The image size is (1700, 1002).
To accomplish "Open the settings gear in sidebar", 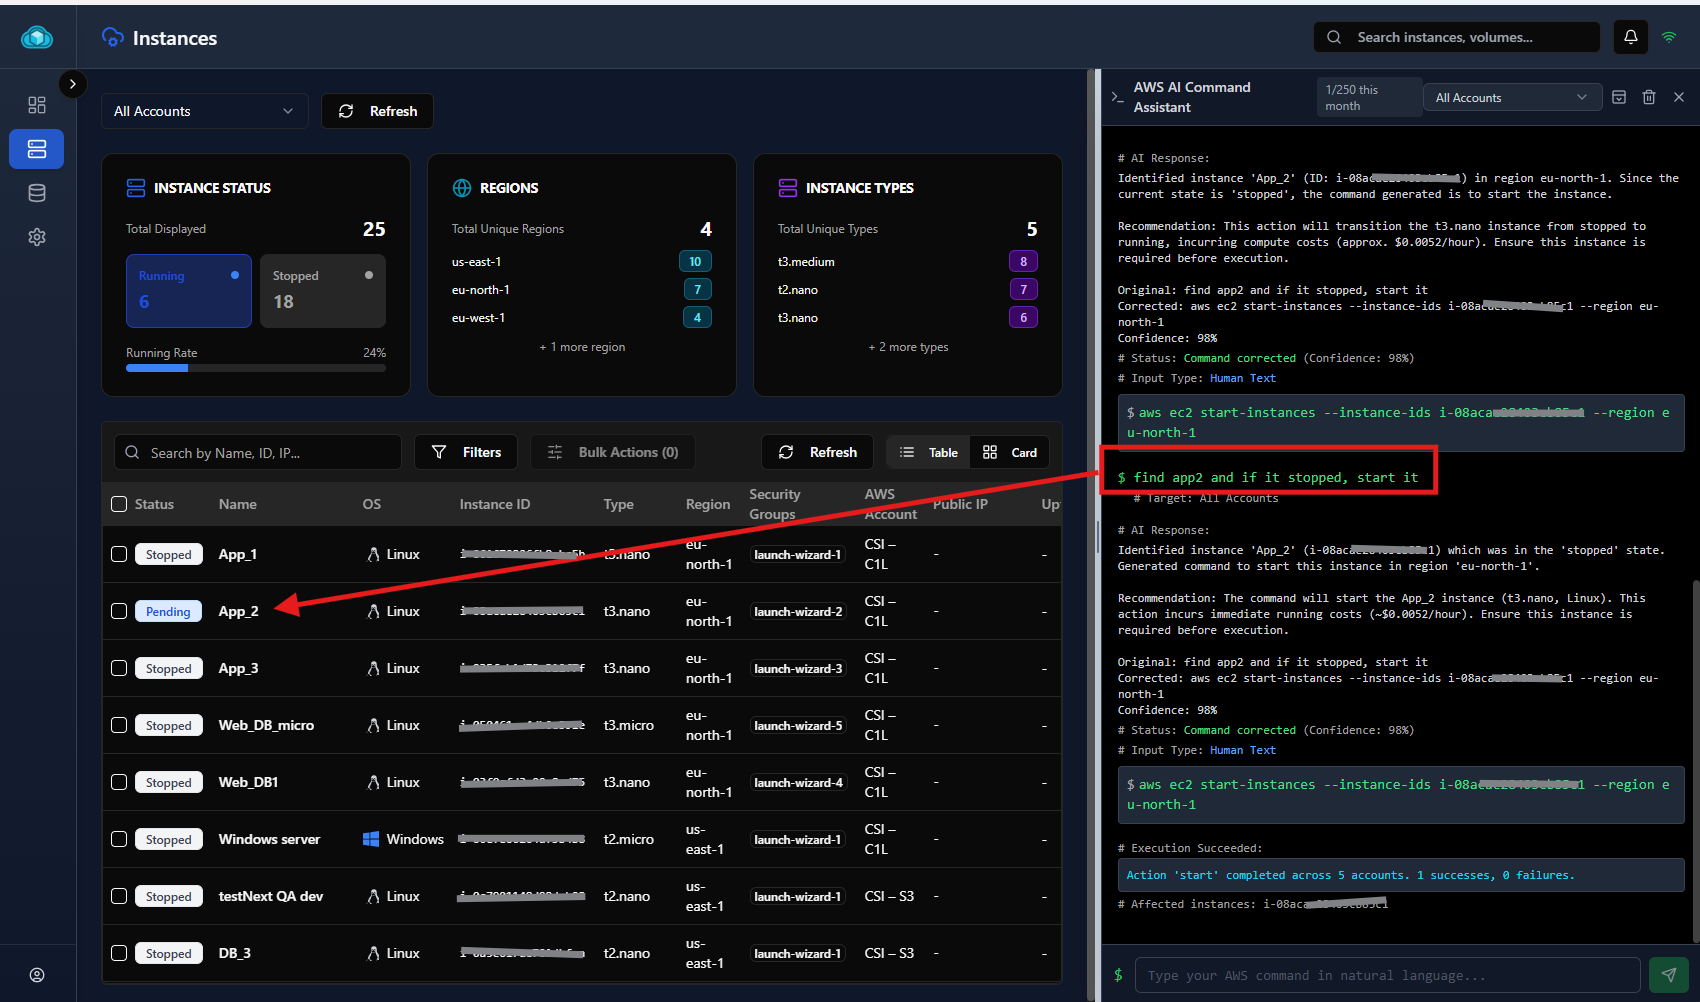I will pos(37,237).
